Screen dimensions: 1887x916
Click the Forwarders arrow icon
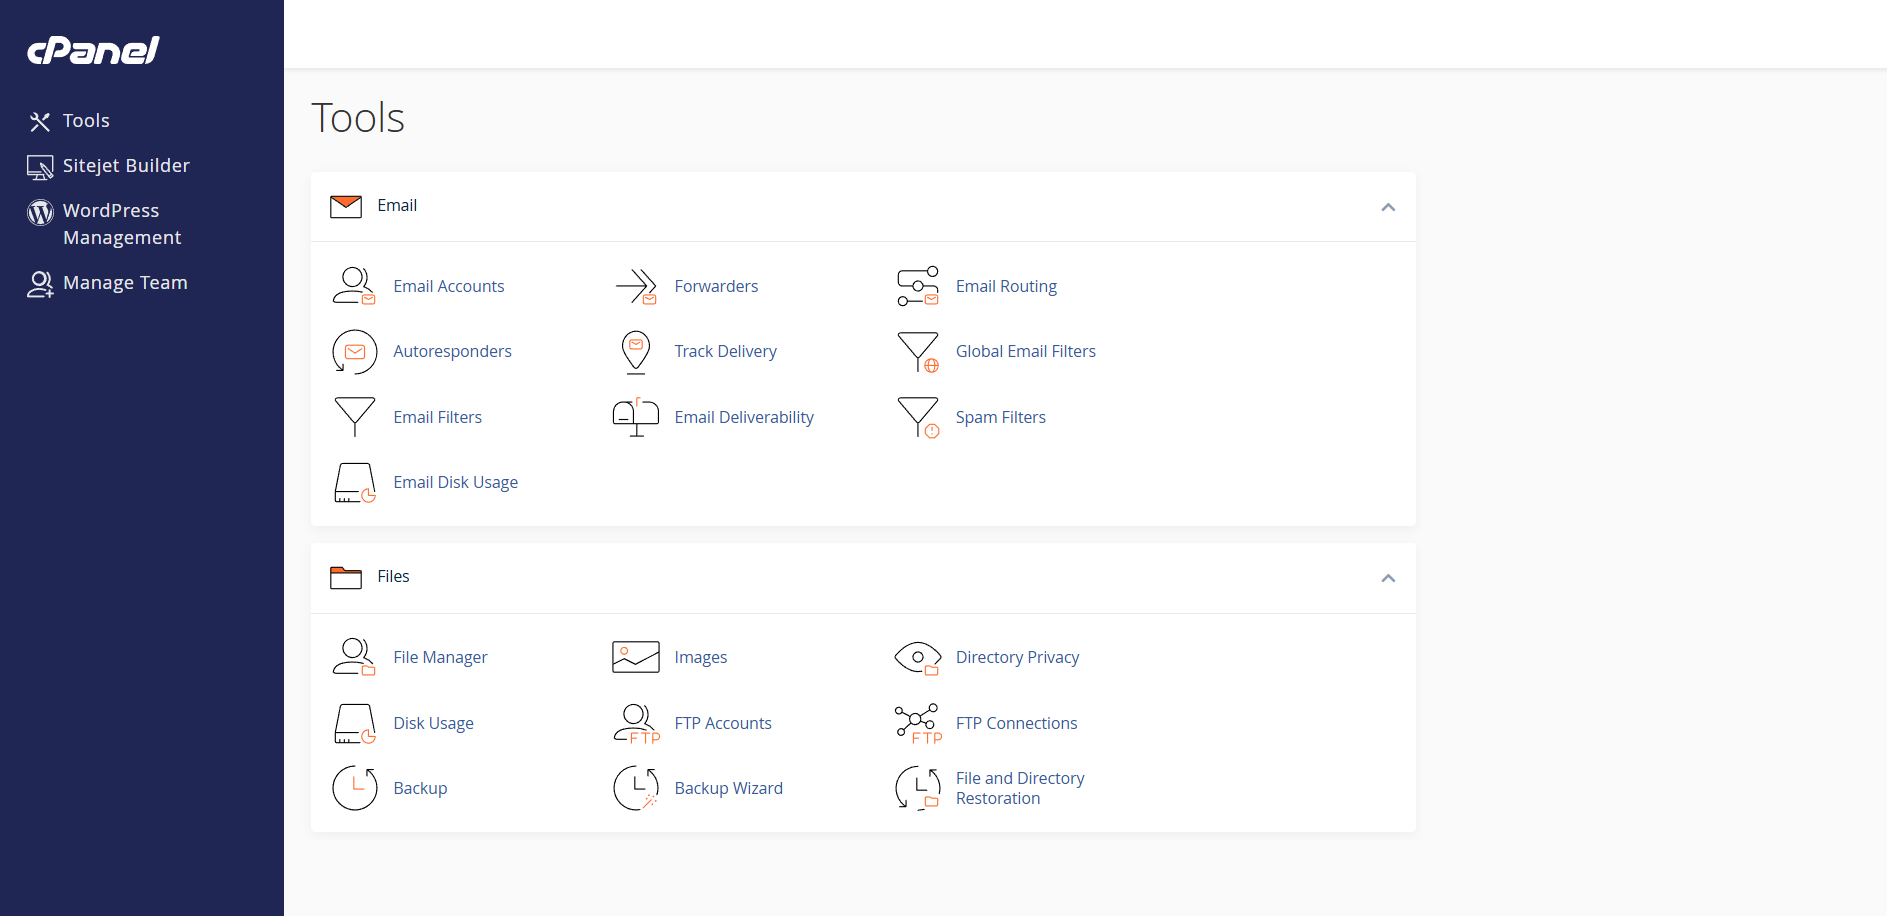pyautogui.click(x=636, y=287)
